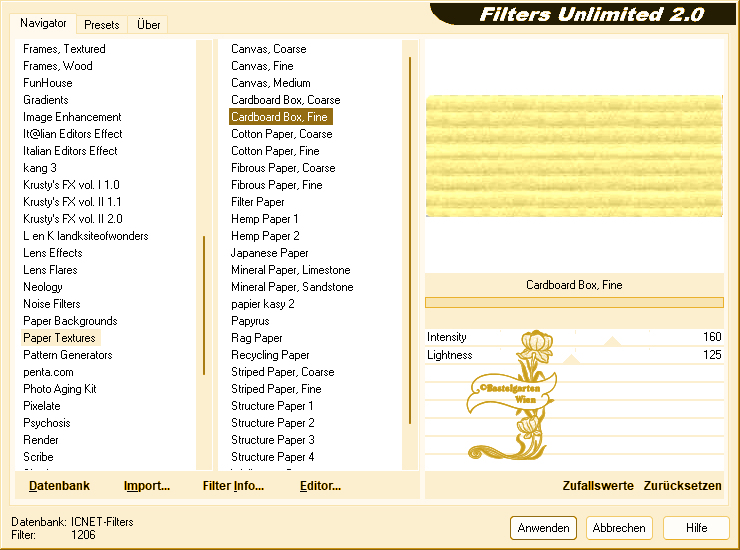Choose the Render category
The width and height of the screenshot is (740, 550).
tap(41, 440)
